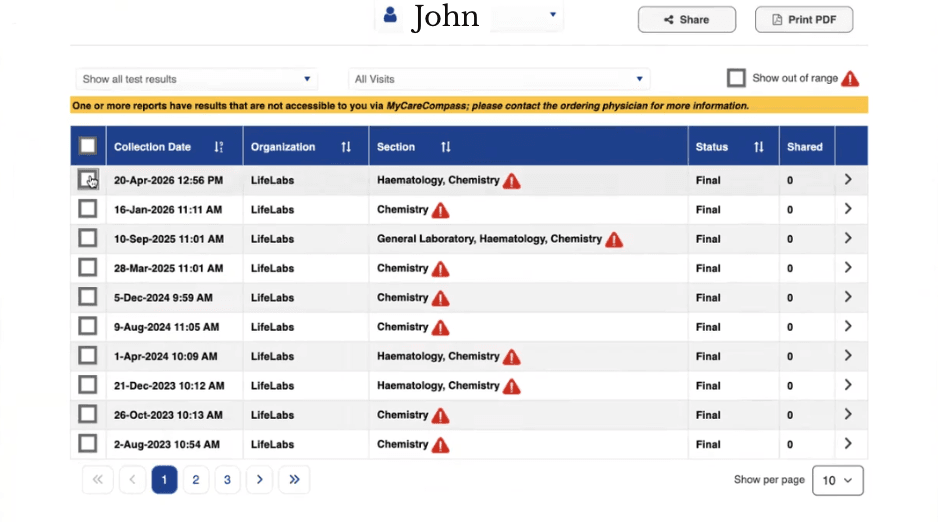Select the 10-Sep-2025 row checkbox

[x=88, y=238]
